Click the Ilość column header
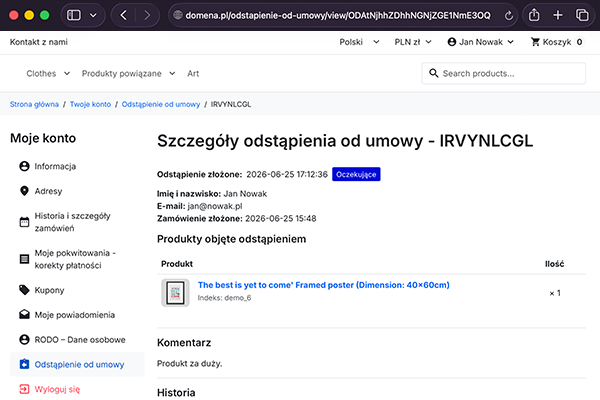 [554, 264]
